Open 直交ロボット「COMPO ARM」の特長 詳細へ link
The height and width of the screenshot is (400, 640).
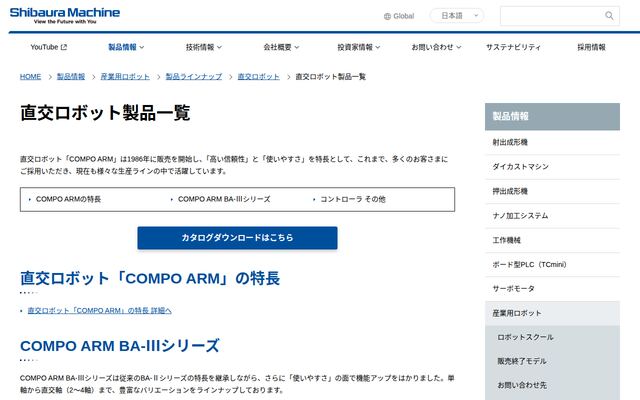99,311
